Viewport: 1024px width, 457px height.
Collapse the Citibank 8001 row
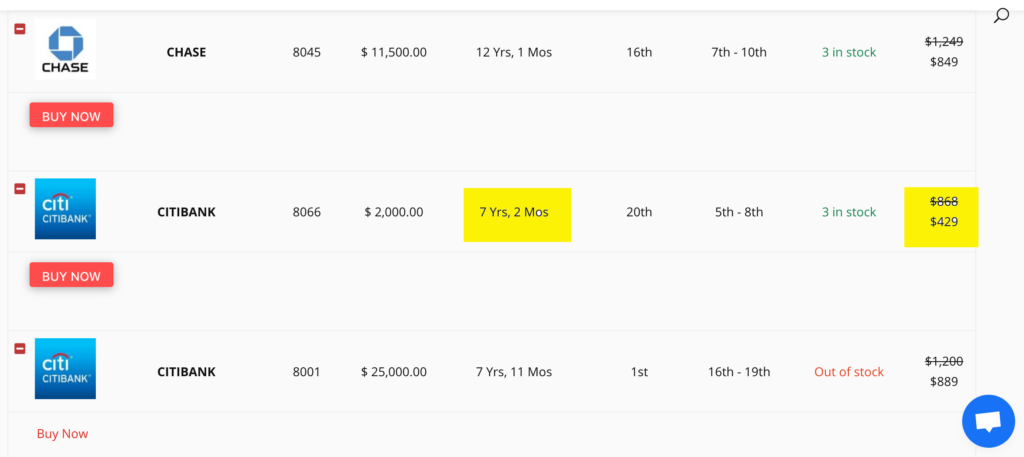(x=20, y=348)
